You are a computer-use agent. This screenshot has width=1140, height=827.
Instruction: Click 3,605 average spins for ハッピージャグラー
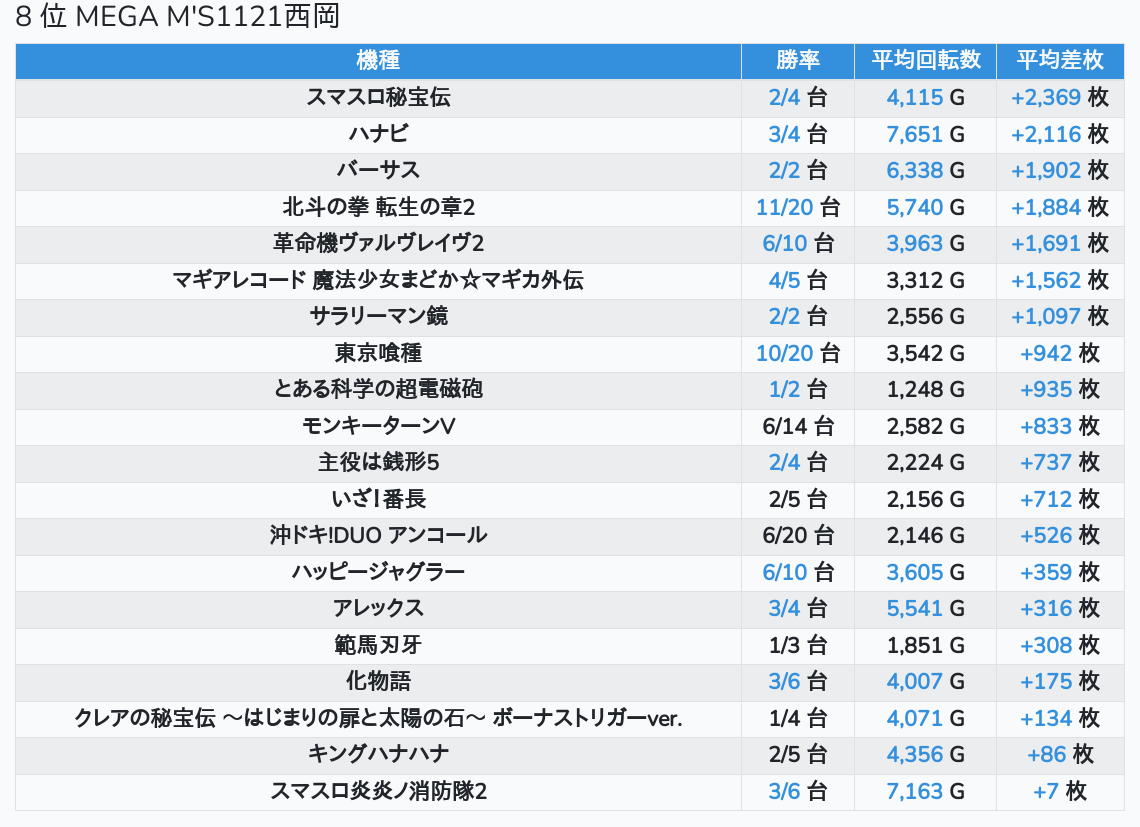click(x=914, y=572)
